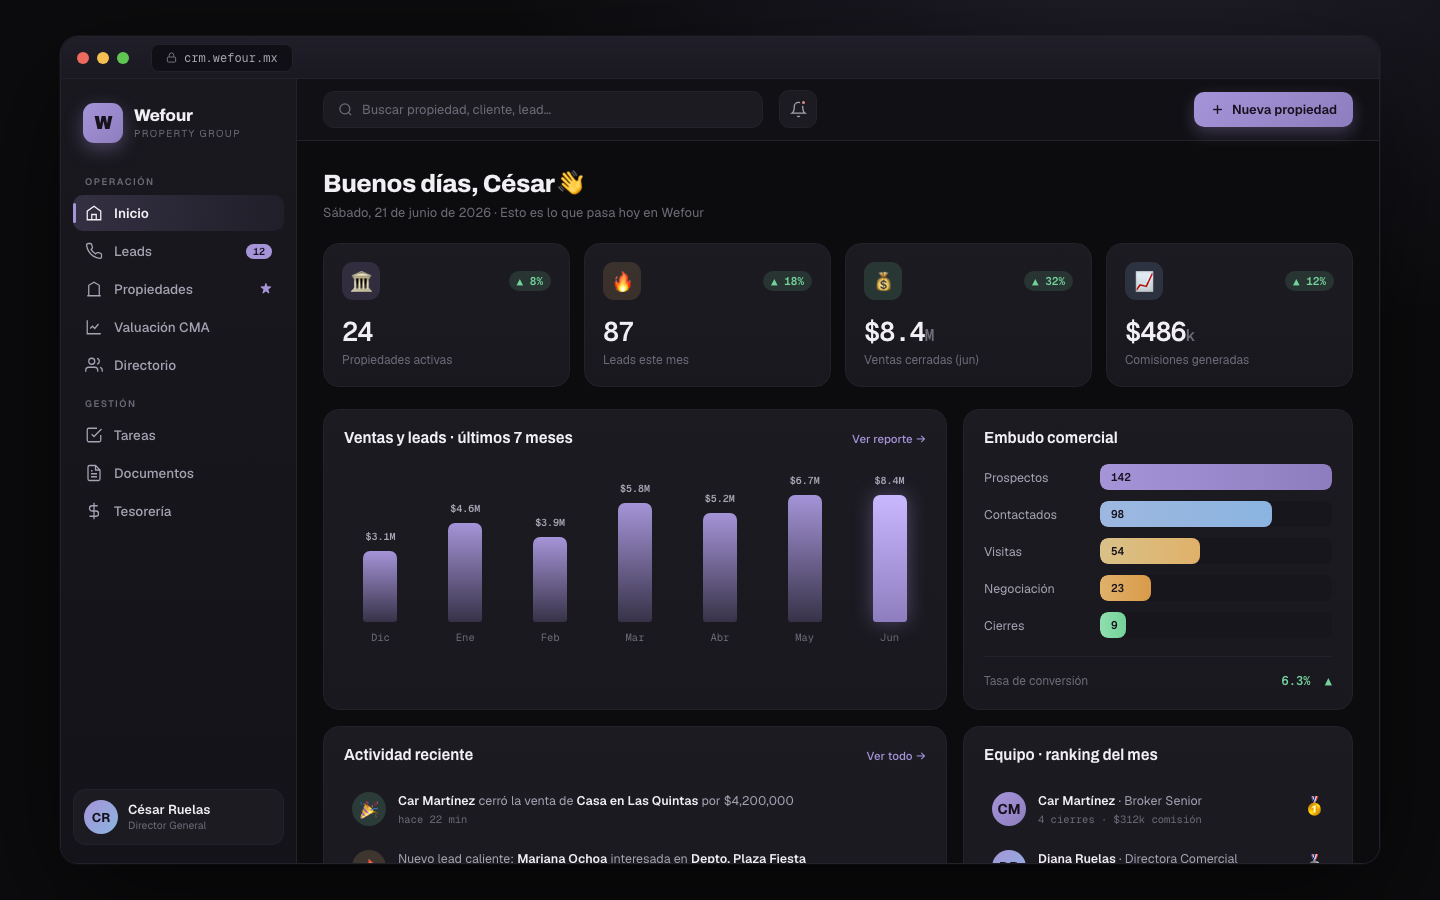Open the Inicio section

click(x=178, y=213)
